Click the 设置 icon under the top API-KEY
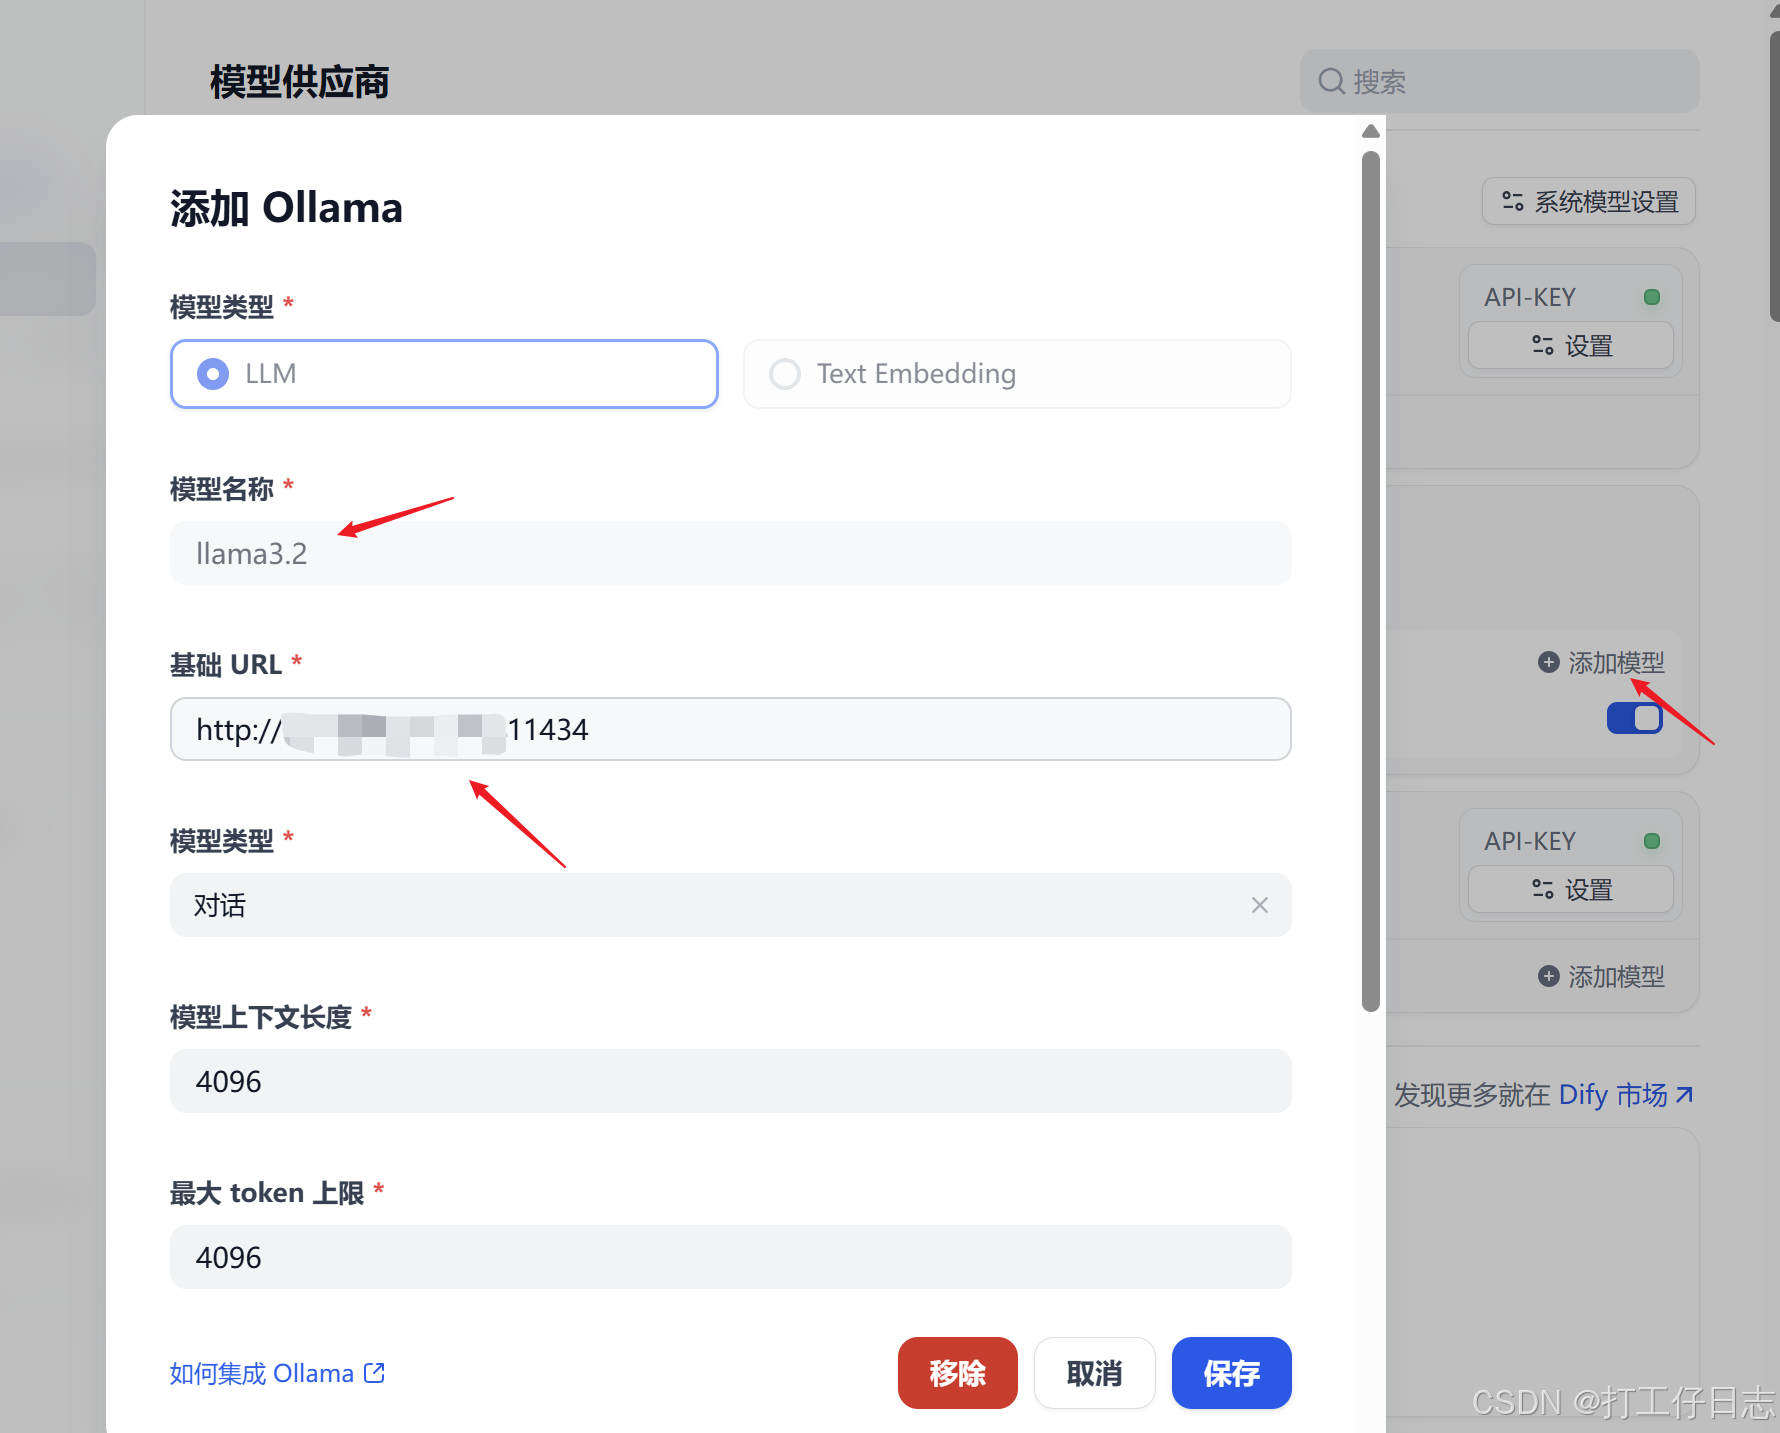The height and width of the screenshot is (1433, 1780). (1540, 345)
